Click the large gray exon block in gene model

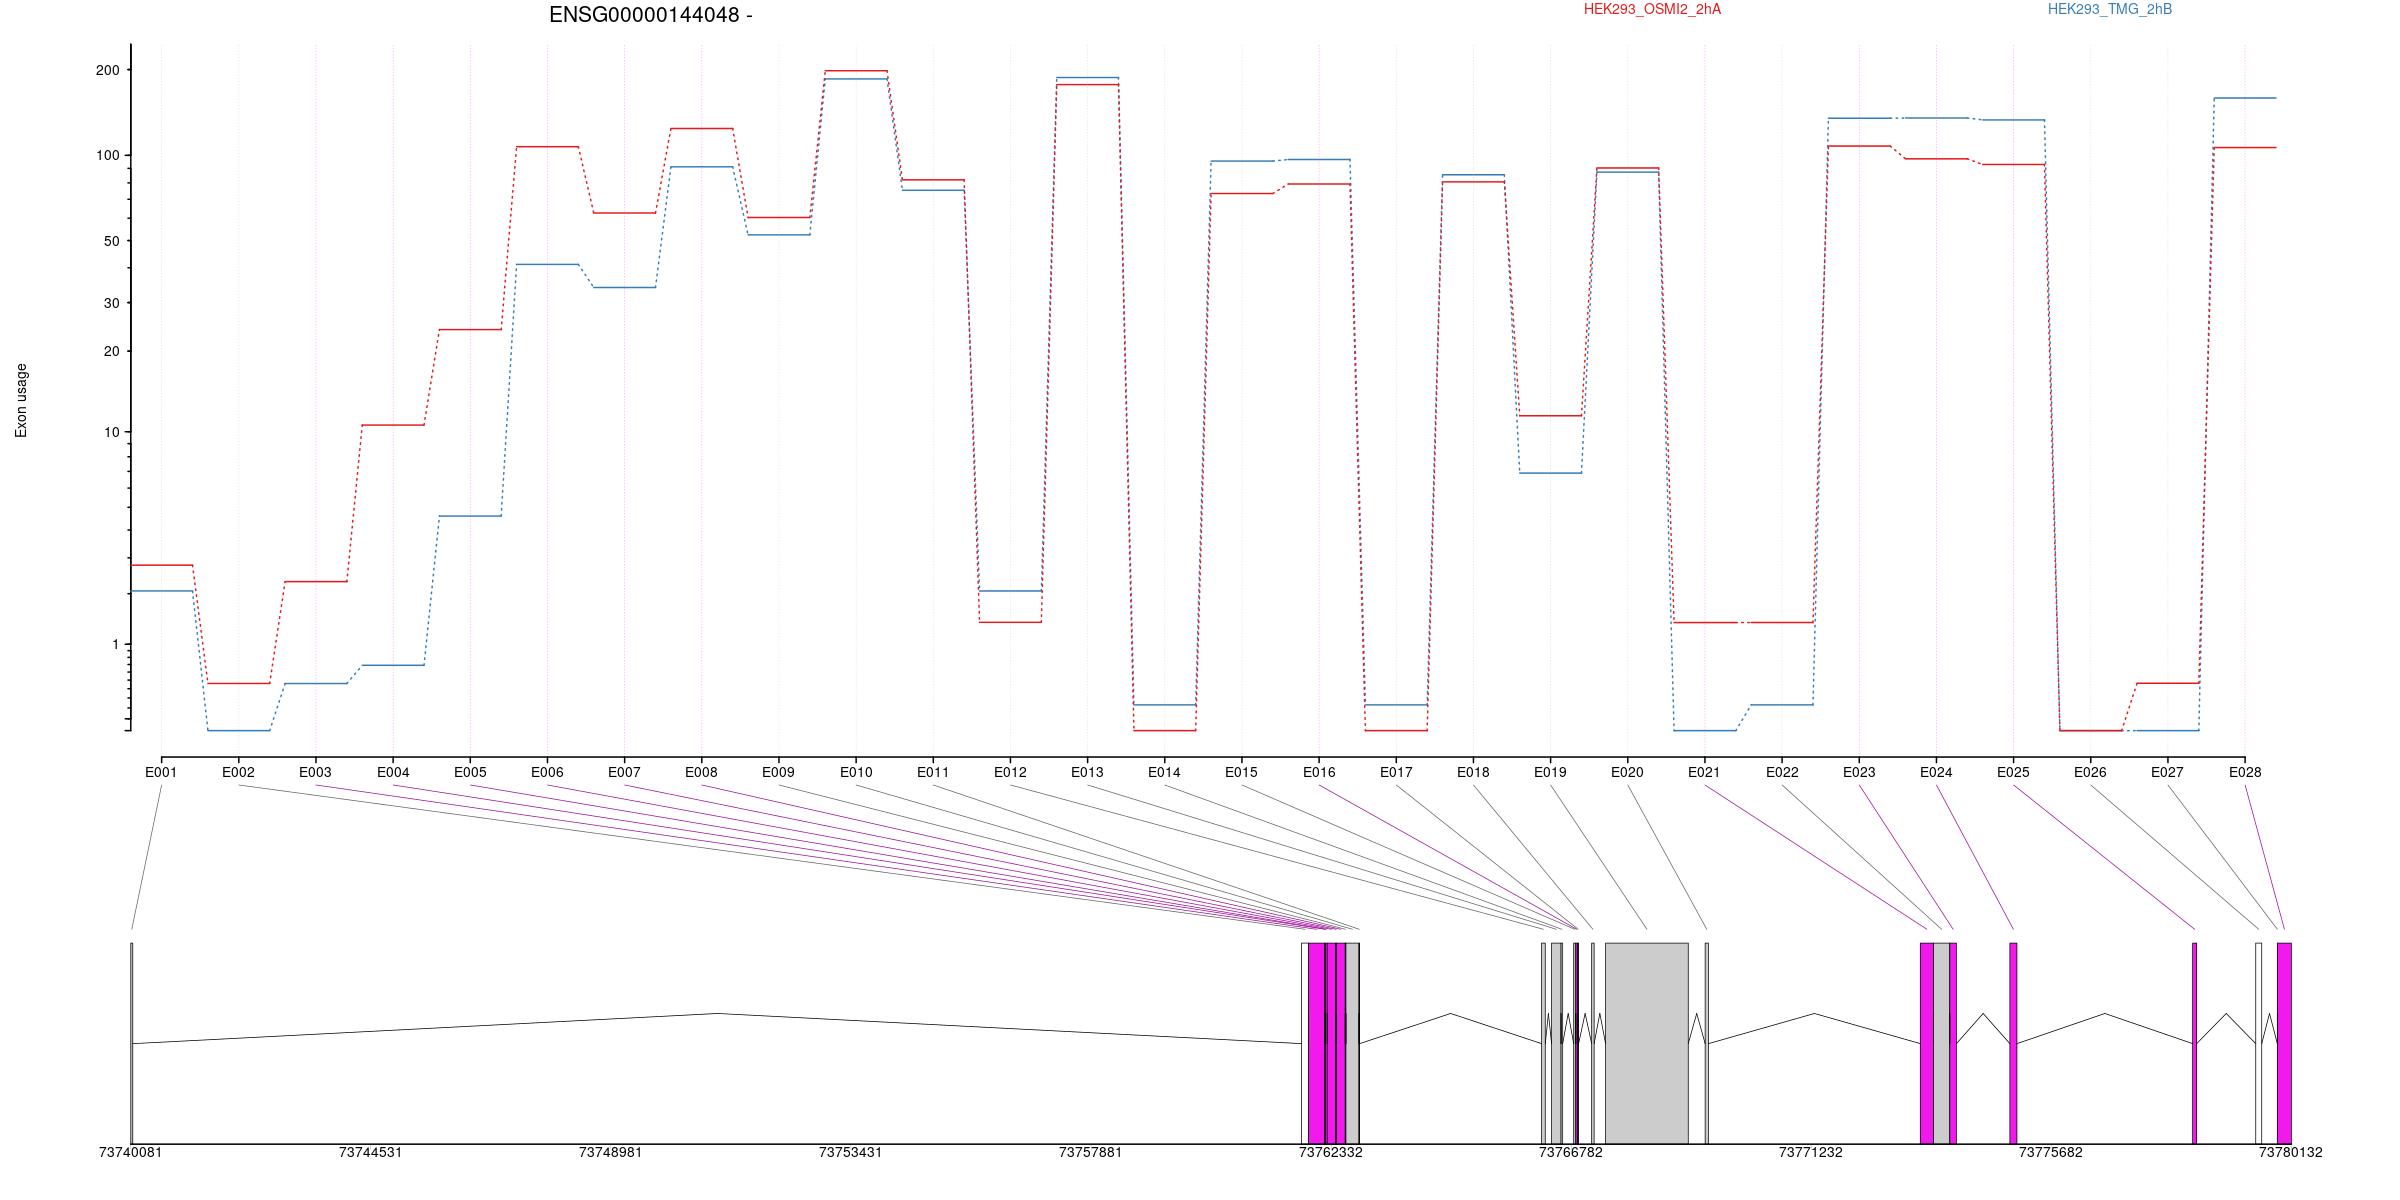1647,1043
